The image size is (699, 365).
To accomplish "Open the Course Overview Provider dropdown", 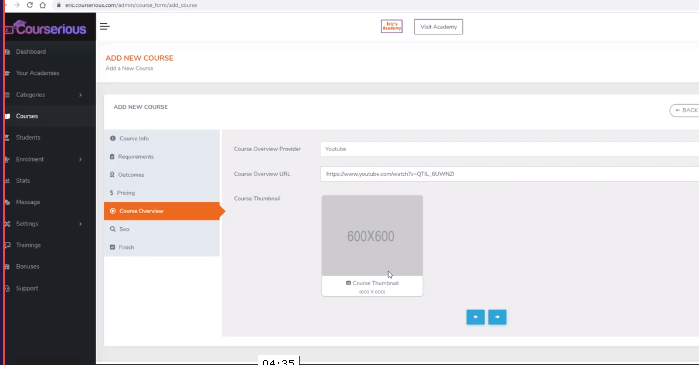I will coord(510,149).
